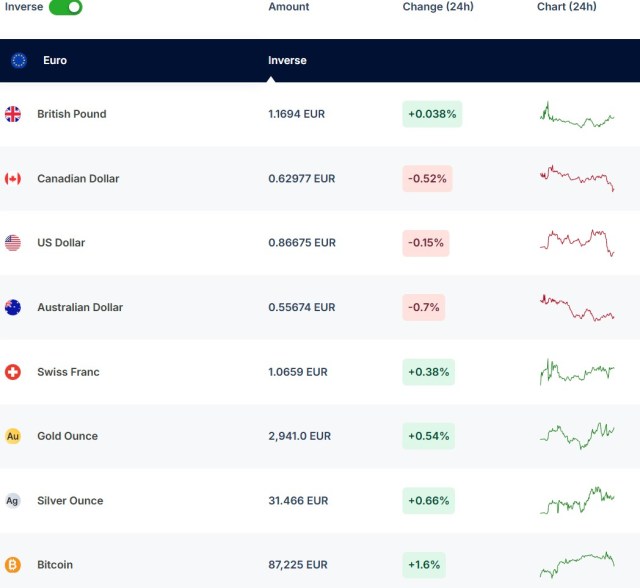Image resolution: width=640 pixels, height=588 pixels.
Task: Toggle the Inverse switch off
Action: point(66,7)
